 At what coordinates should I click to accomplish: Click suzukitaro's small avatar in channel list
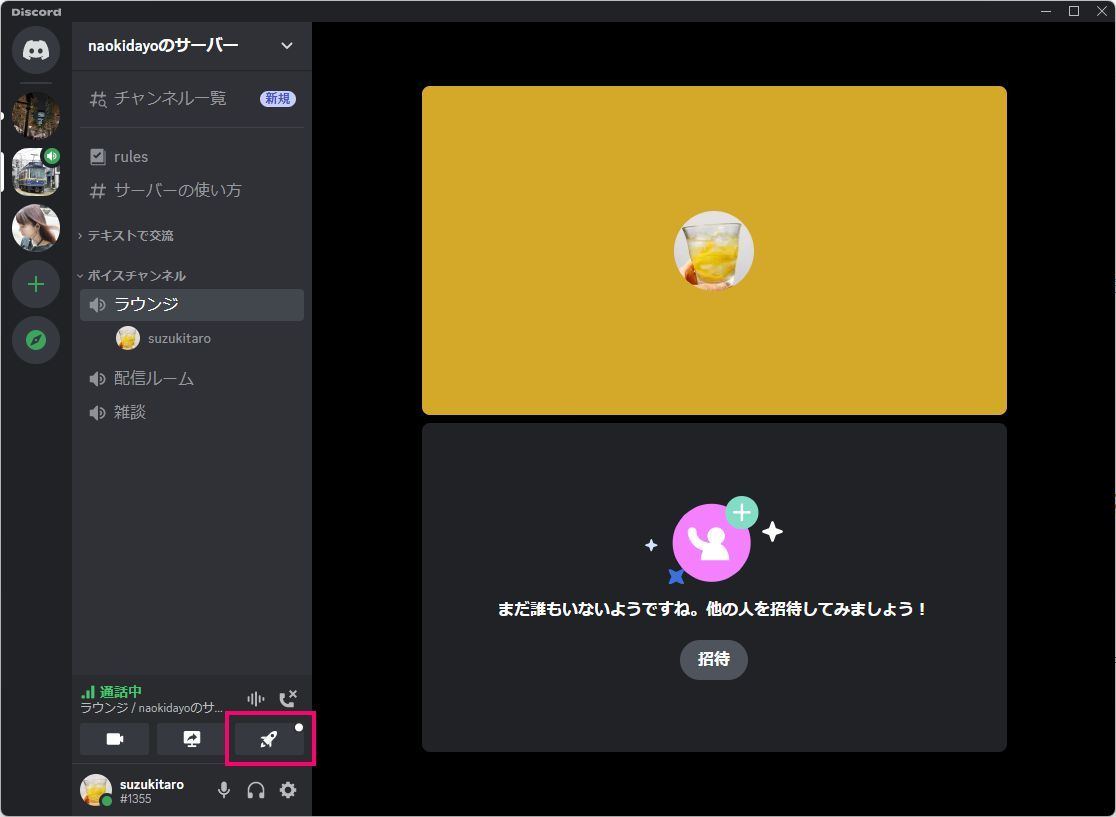point(128,338)
